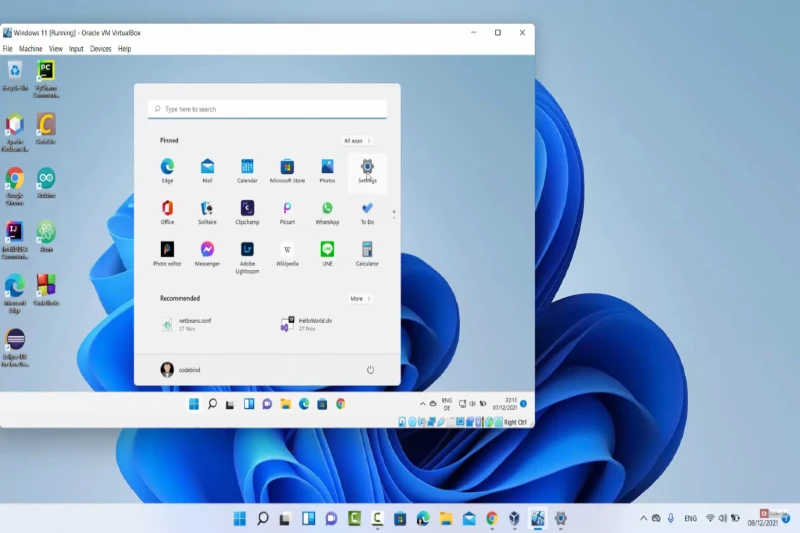Image resolution: width=800 pixels, height=533 pixels.
Task: Show hidden icons in host system tray
Action: [643, 519]
